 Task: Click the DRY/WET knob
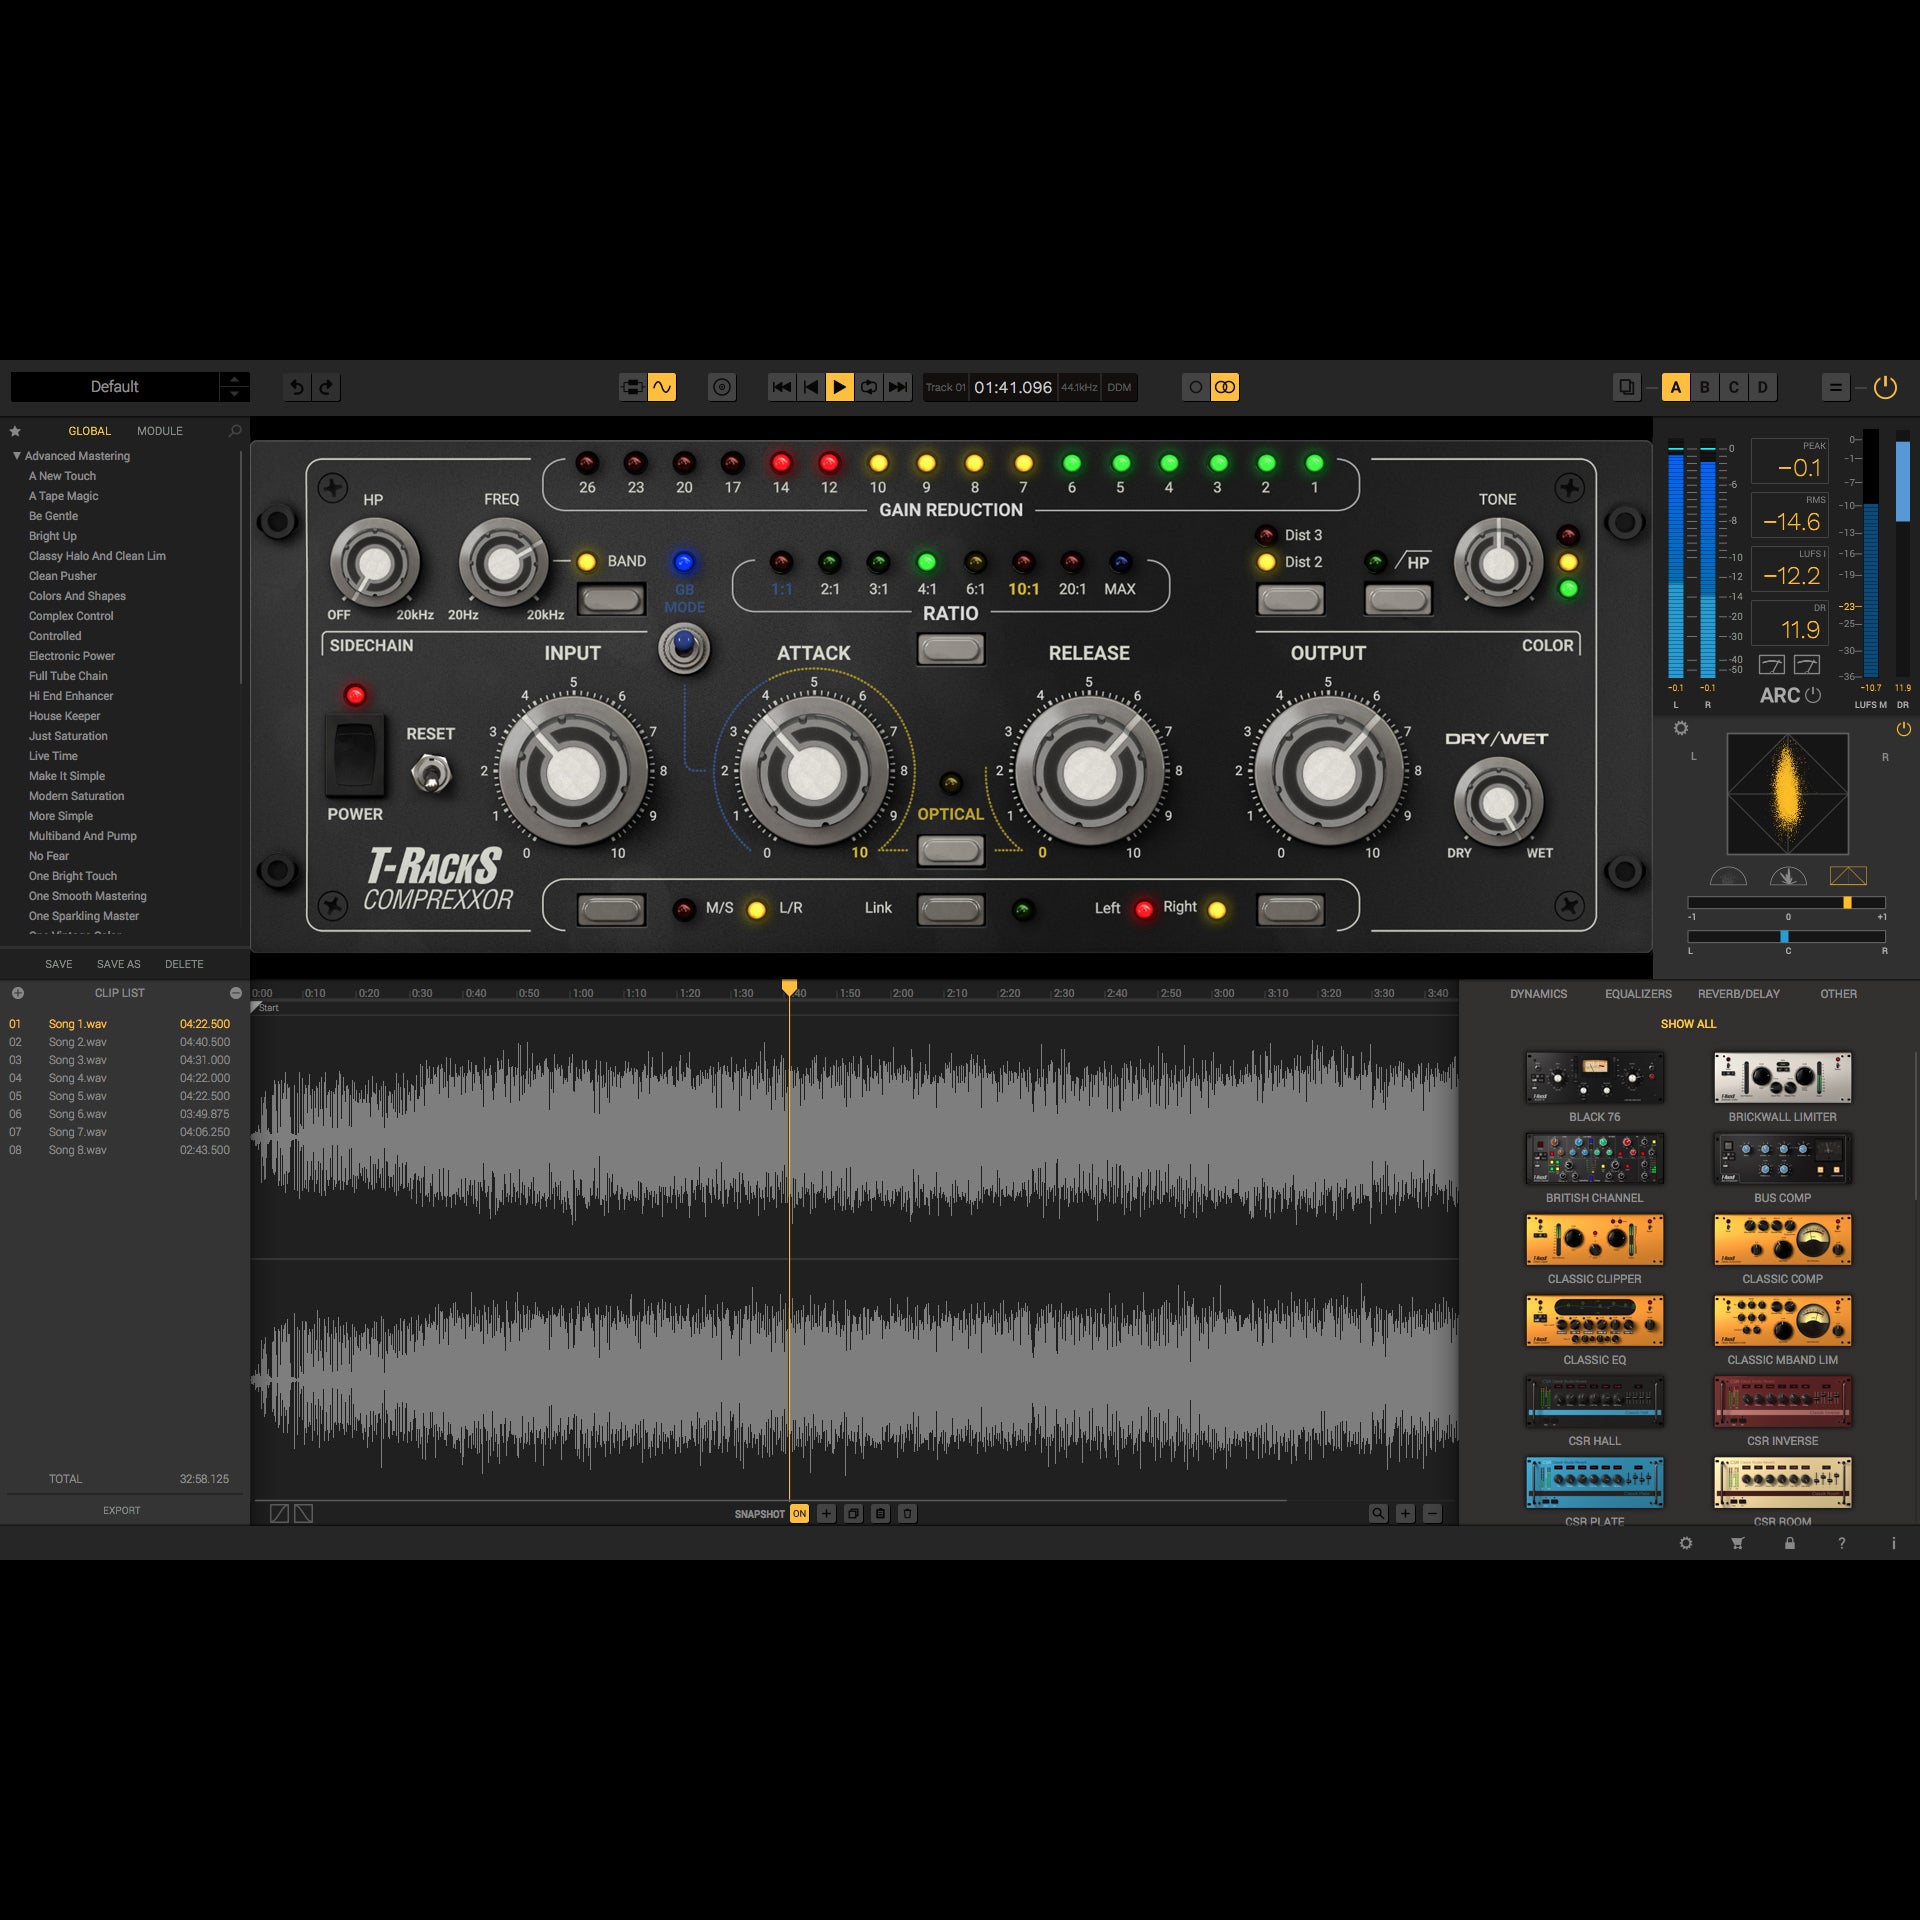coord(1498,801)
